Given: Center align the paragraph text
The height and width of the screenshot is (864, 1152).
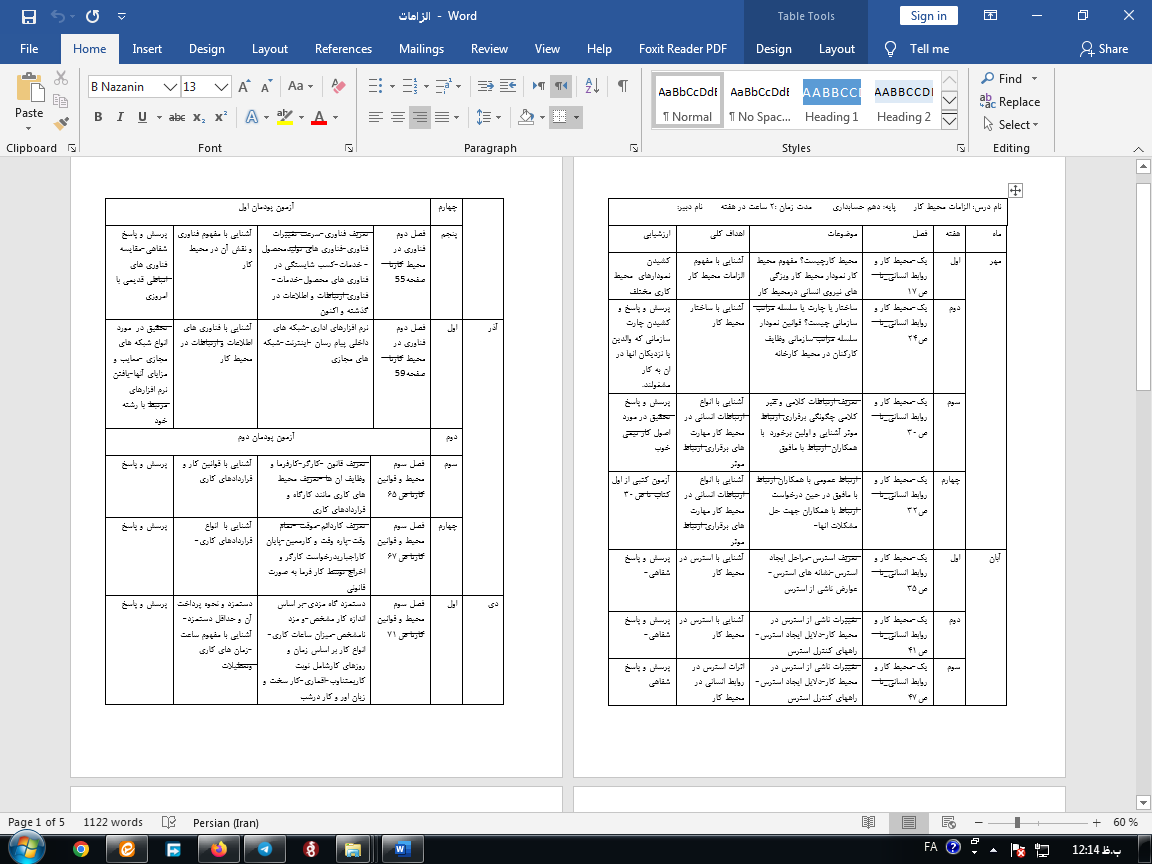Looking at the screenshot, I should 397,117.
